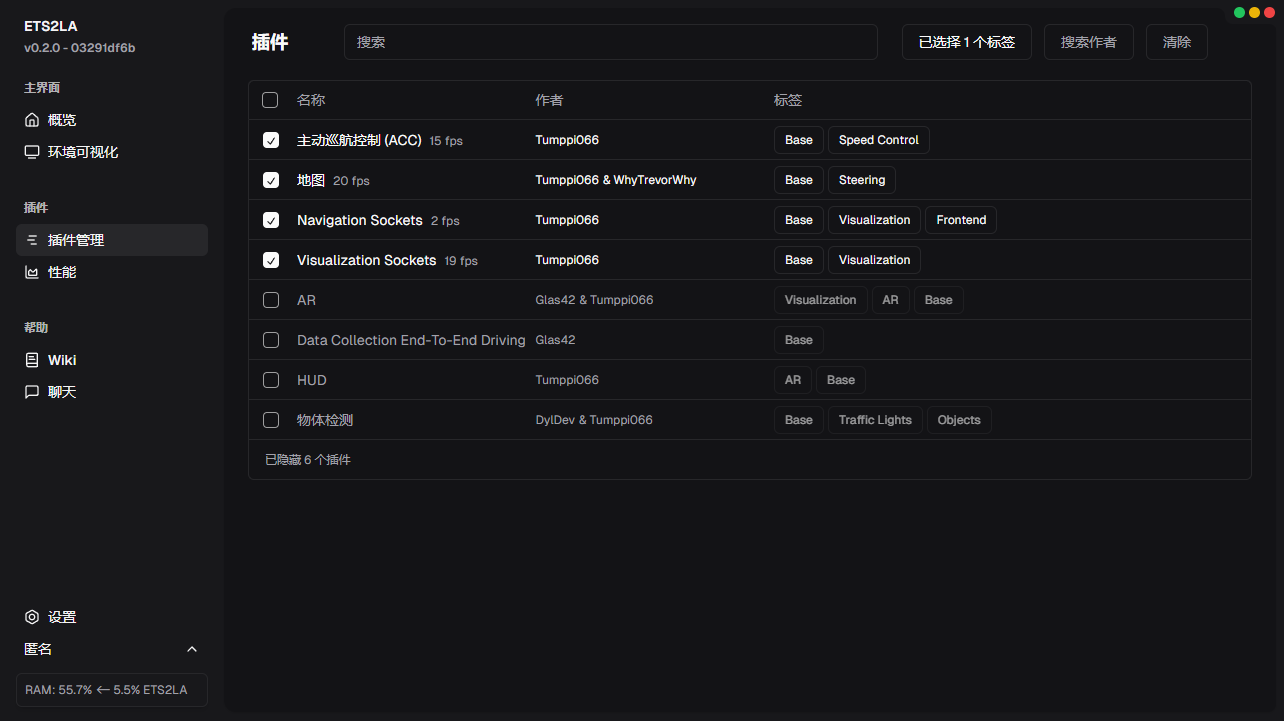The image size is (1284, 721).
Task: Uncheck the 地图 plugin checkbox
Action: (271, 180)
